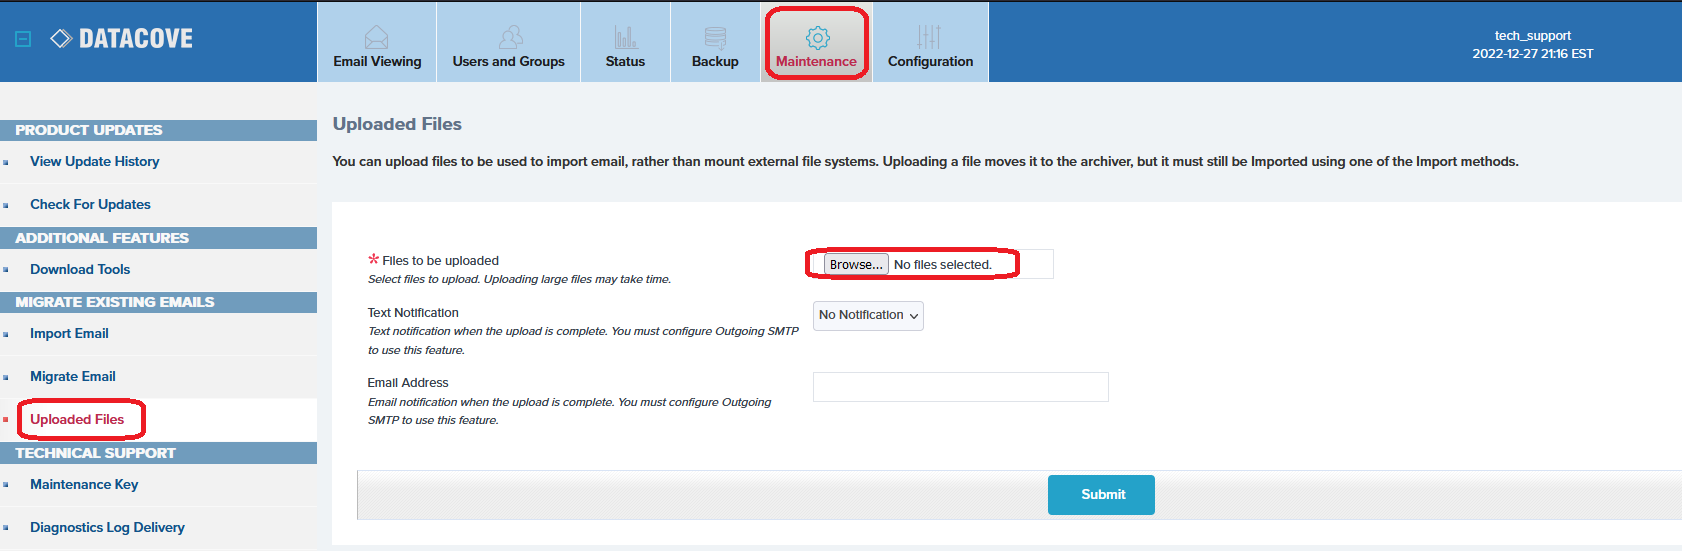This screenshot has width=1682, height=551.
Task: Go to Check For Updates
Action: click(90, 205)
